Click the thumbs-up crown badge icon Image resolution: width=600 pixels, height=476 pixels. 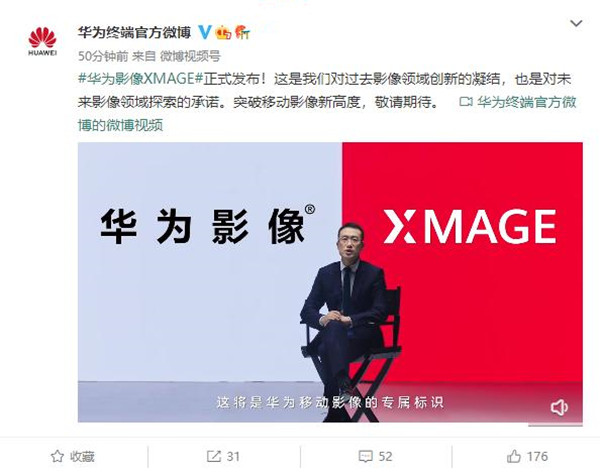[x=223, y=33]
